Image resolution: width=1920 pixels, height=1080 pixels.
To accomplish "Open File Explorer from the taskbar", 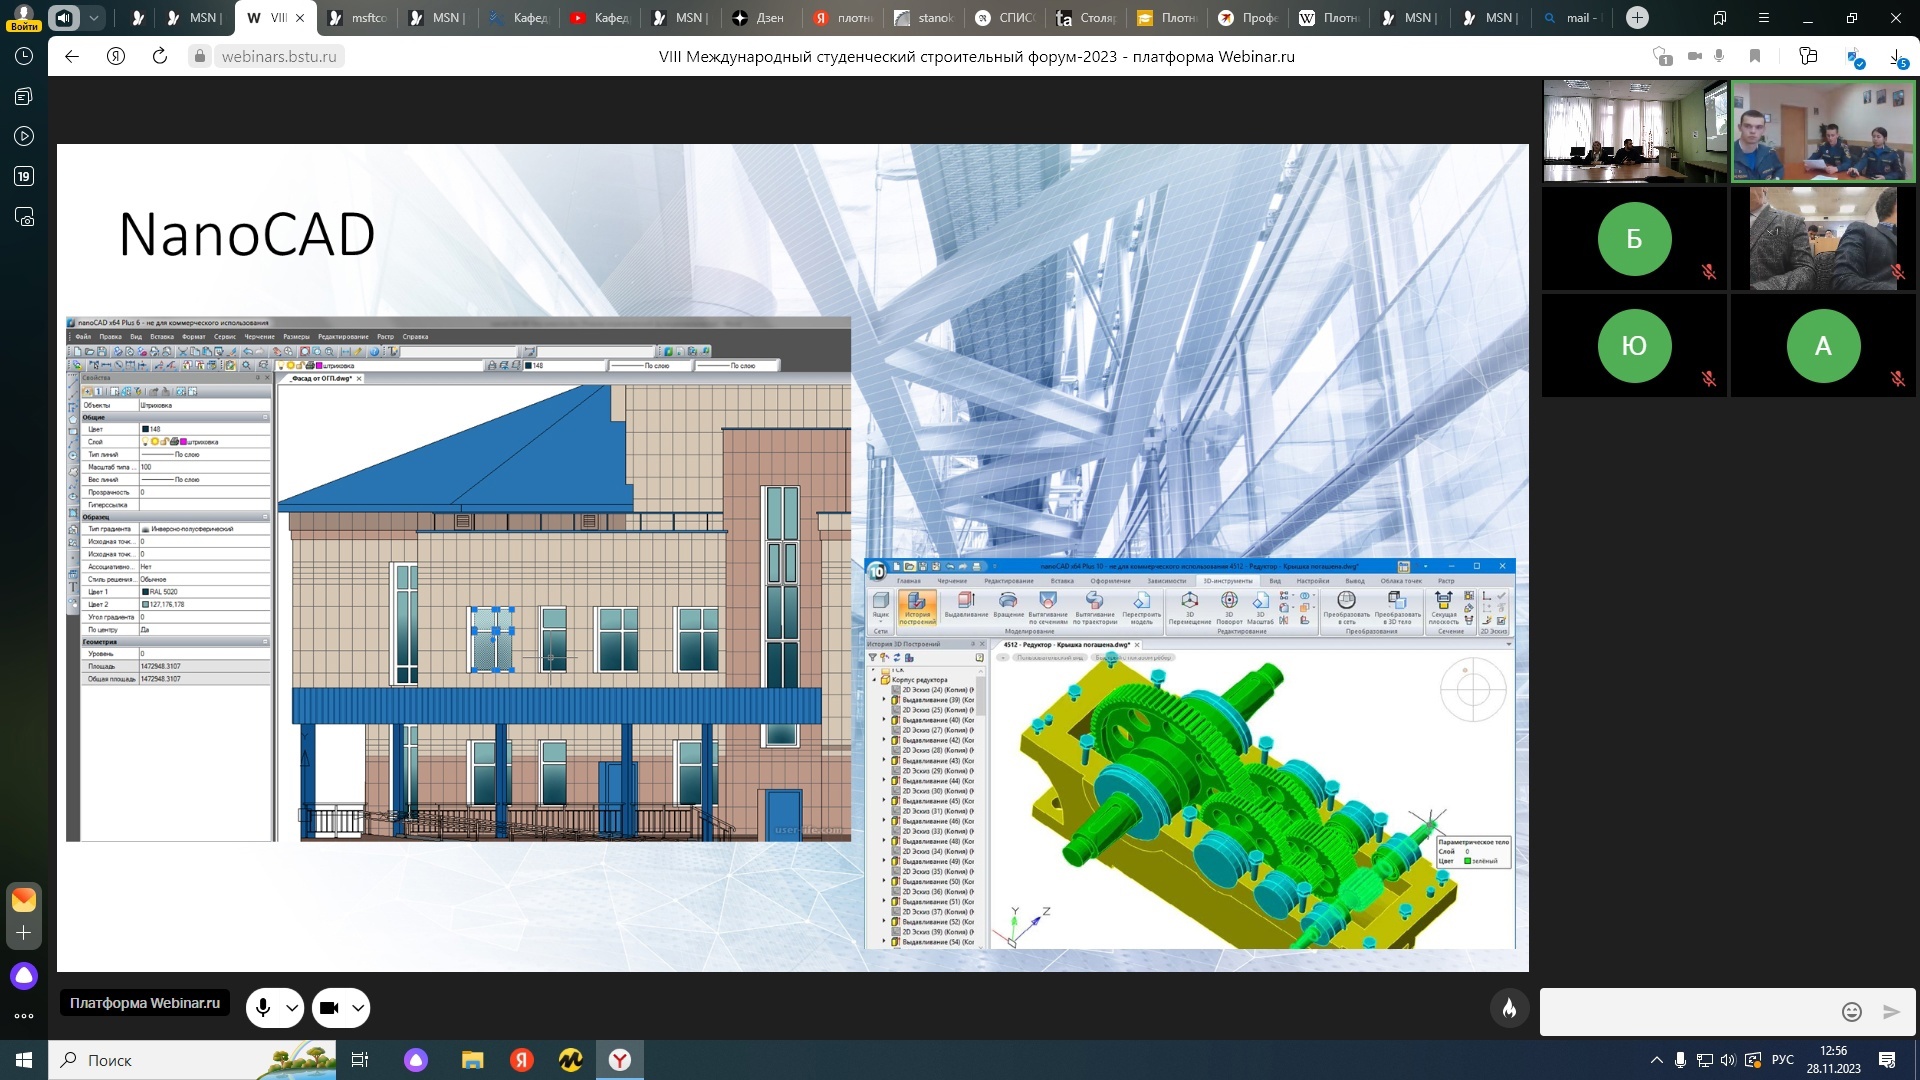I will [x=472, y=1060].
